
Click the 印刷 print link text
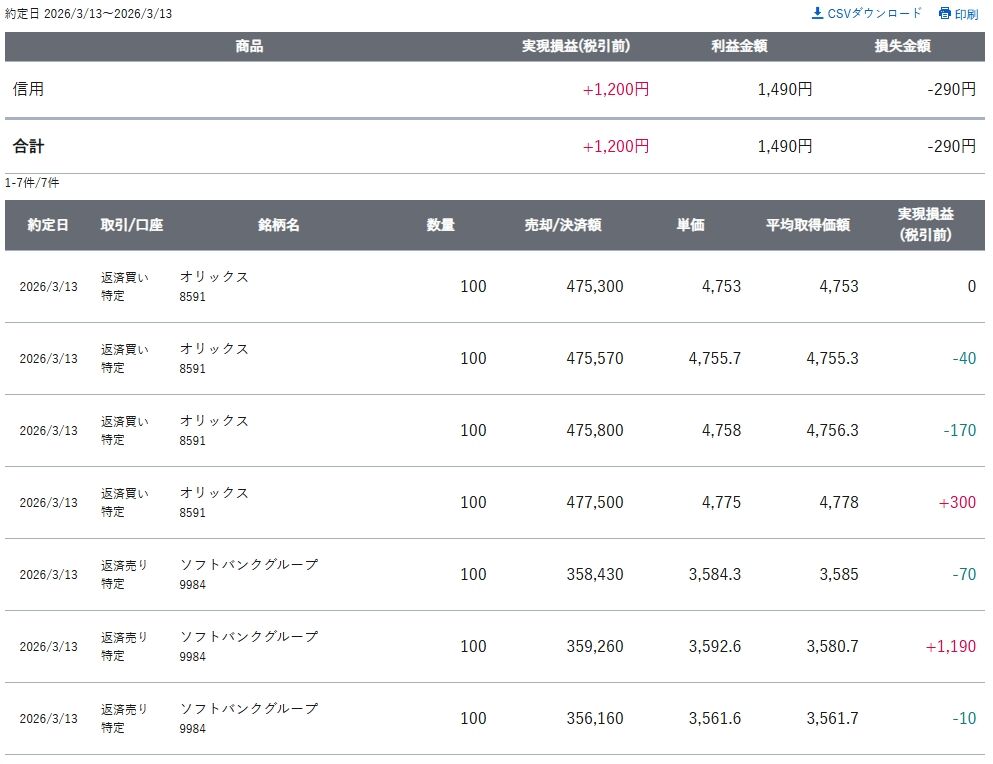click(x=966, y=14)
